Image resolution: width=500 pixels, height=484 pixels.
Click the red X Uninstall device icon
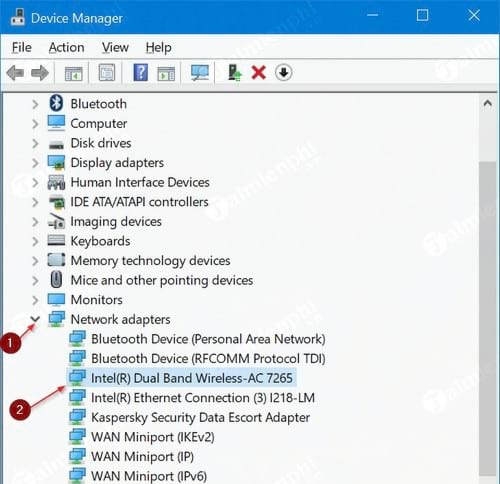click(258, 72)
